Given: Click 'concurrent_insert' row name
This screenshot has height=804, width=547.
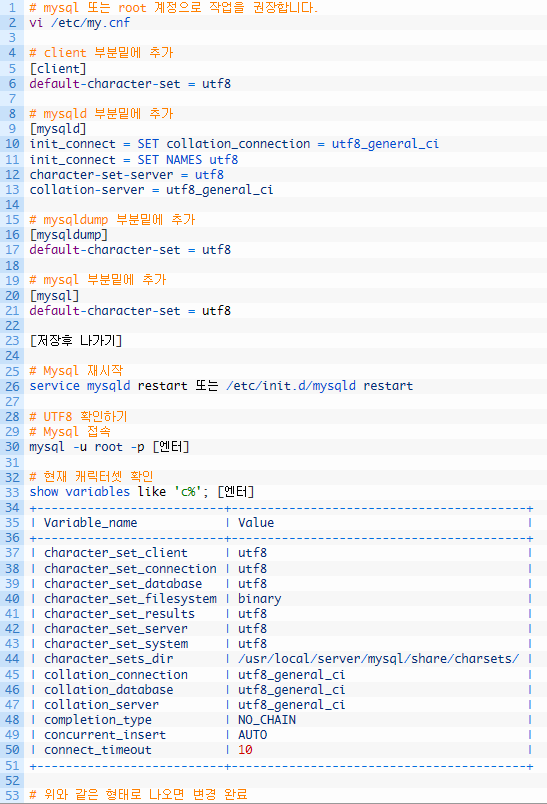Looking at the screenshot, I should 105,735.
